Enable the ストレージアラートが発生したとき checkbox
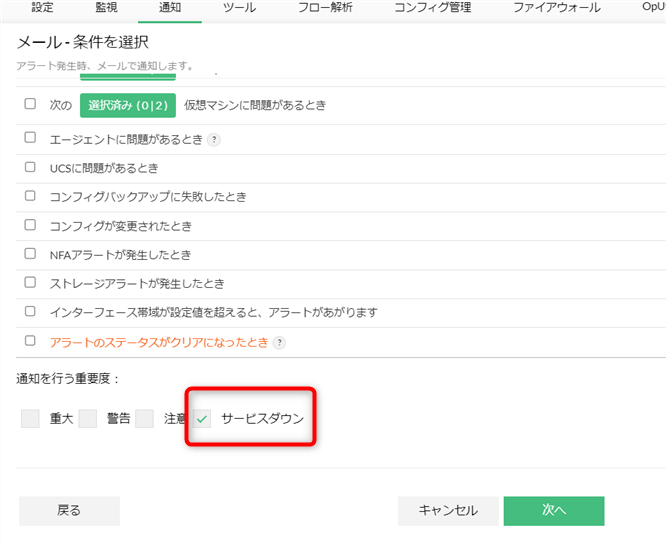Screen dimensions: 666x546 tap(30, 283)
